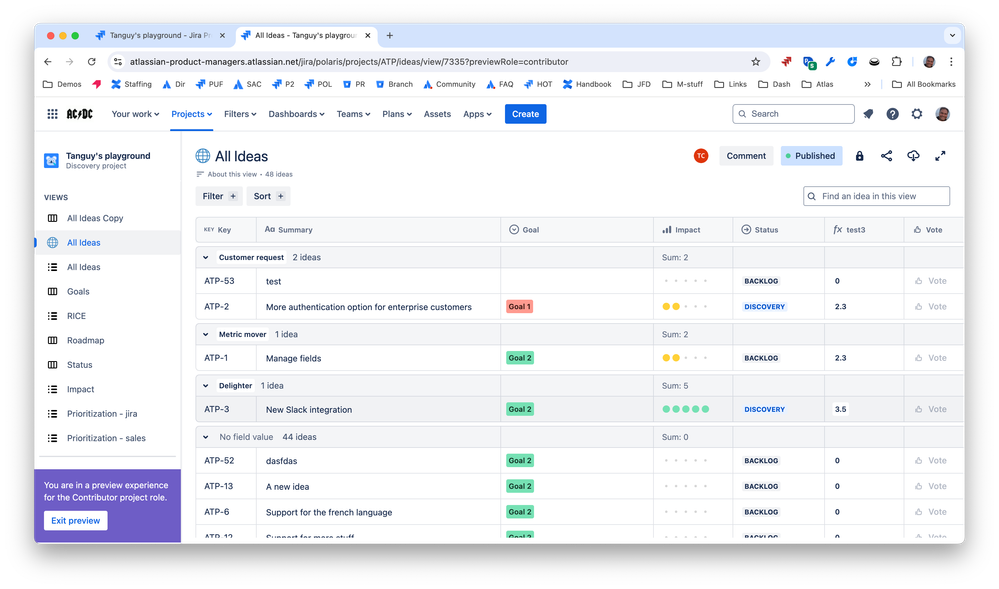Click the Tanguy's playground project icon

tap(51, 161)
